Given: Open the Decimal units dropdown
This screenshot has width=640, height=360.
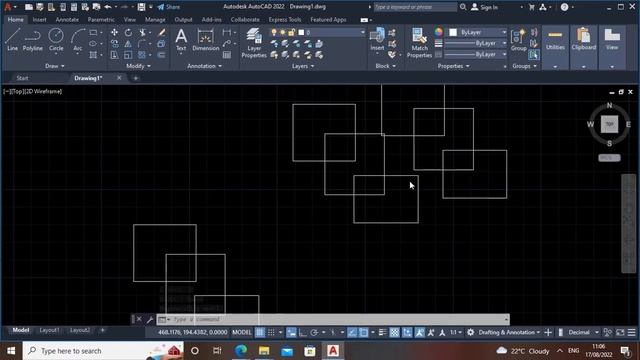Looking at the screenshot, I should coord(584,333).
